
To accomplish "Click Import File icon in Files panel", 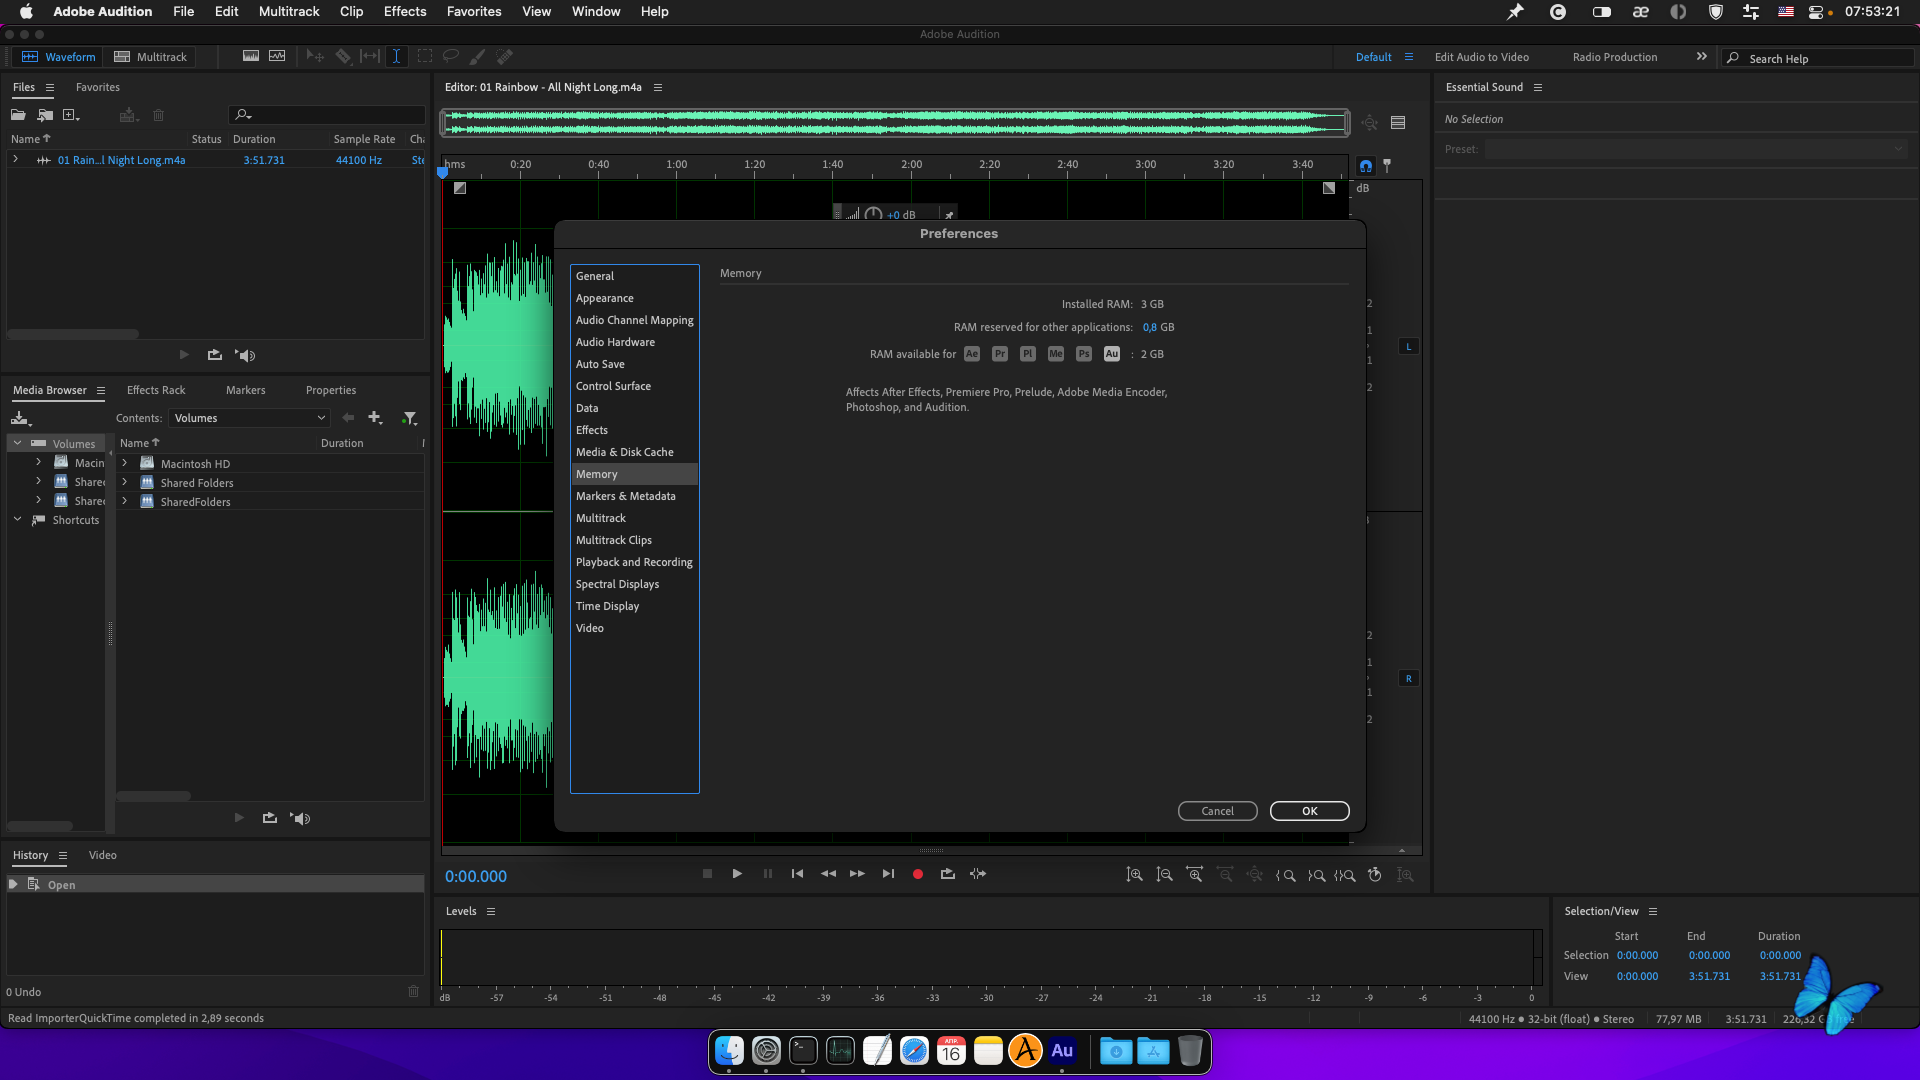I will [45, 115].
